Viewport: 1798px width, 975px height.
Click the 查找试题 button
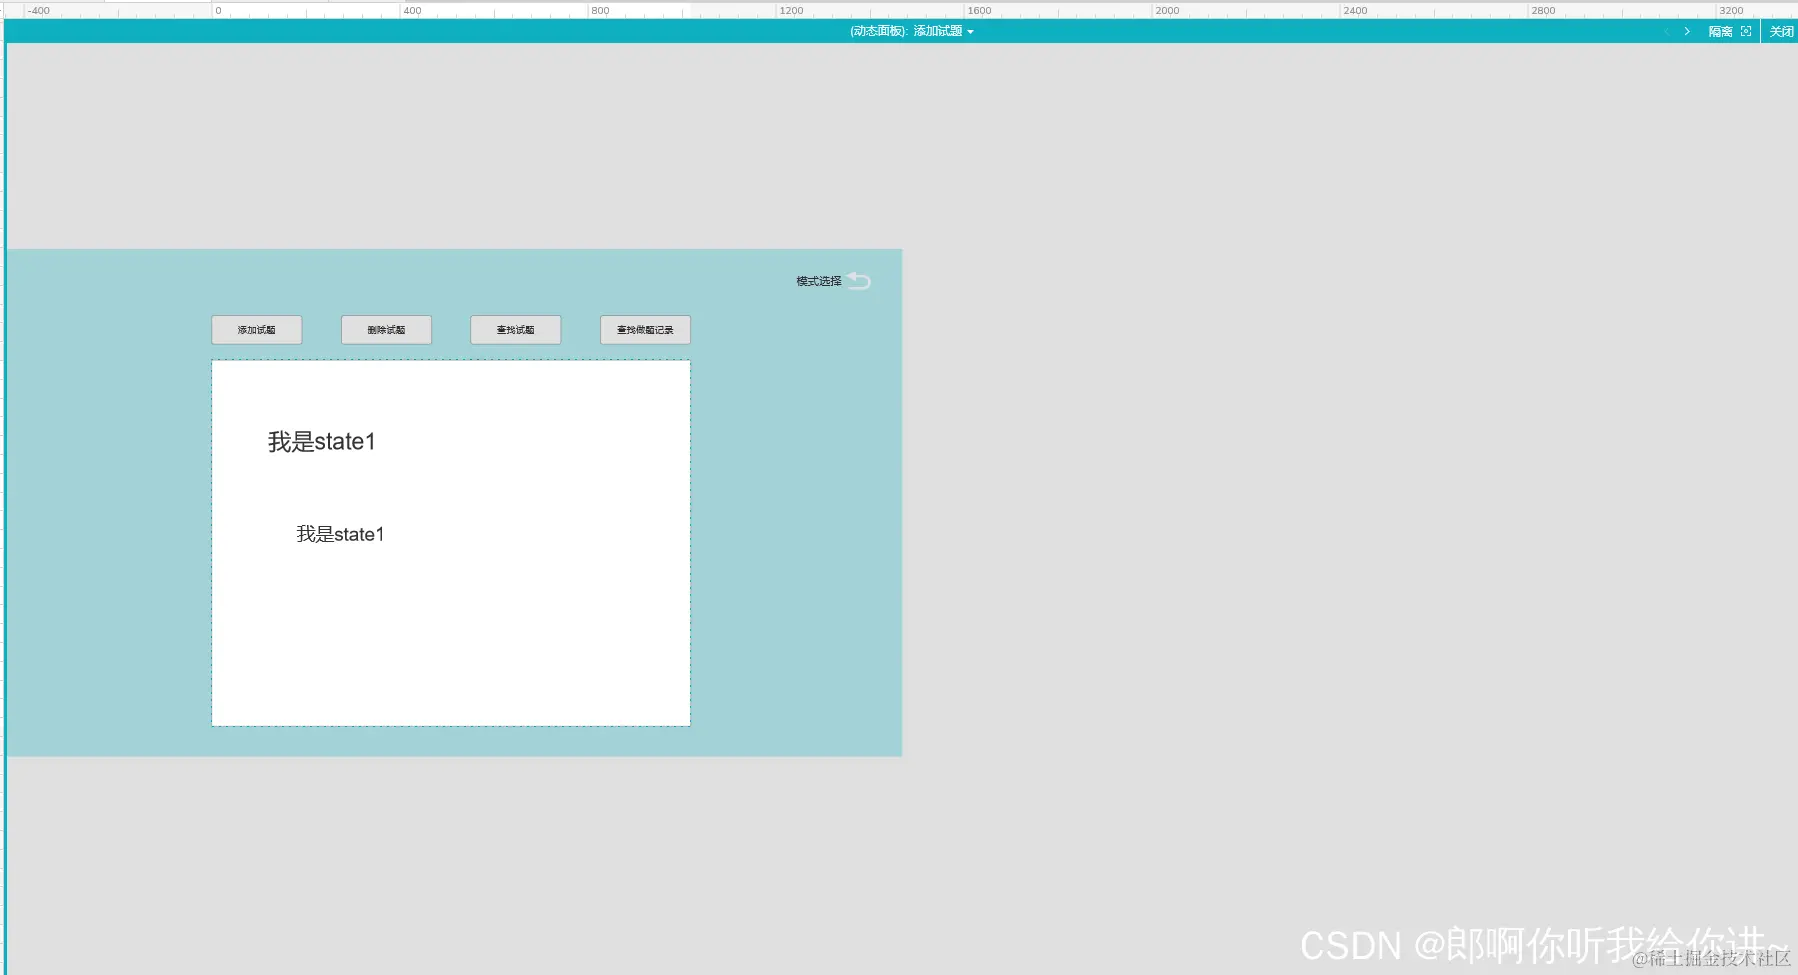(516, 330)
